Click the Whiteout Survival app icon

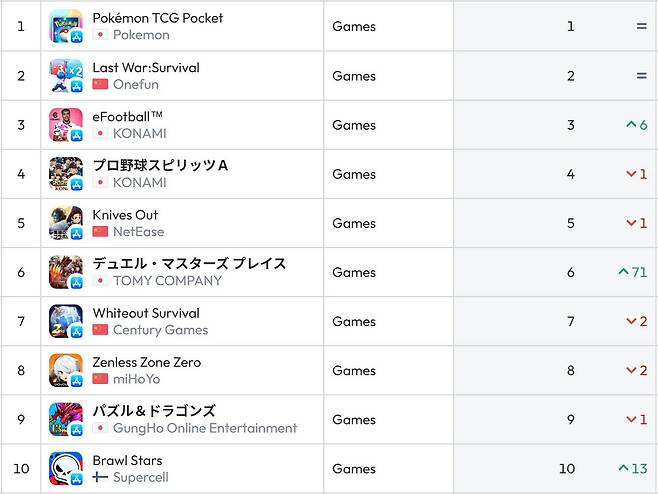tap(66, 321)
